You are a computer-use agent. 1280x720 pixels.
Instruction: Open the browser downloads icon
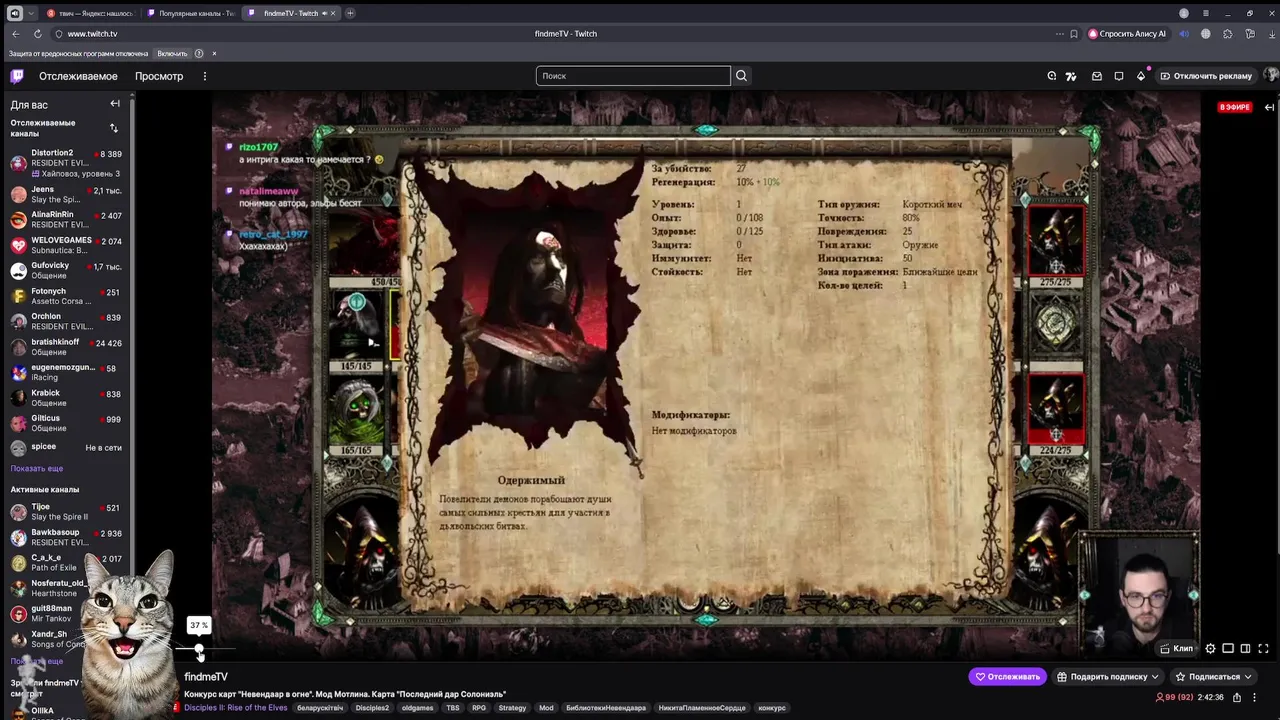[1270, 34]
